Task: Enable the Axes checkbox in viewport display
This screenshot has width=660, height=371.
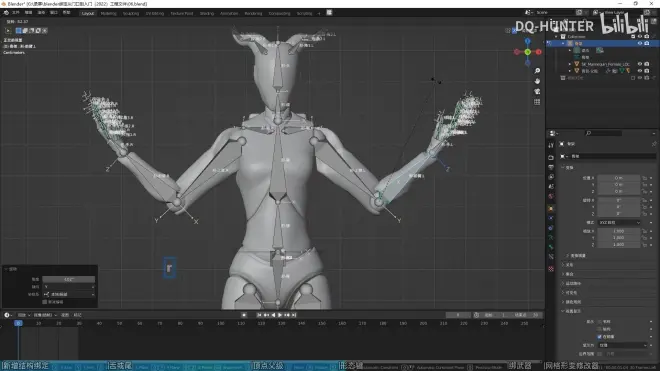Action: (599, 329)
